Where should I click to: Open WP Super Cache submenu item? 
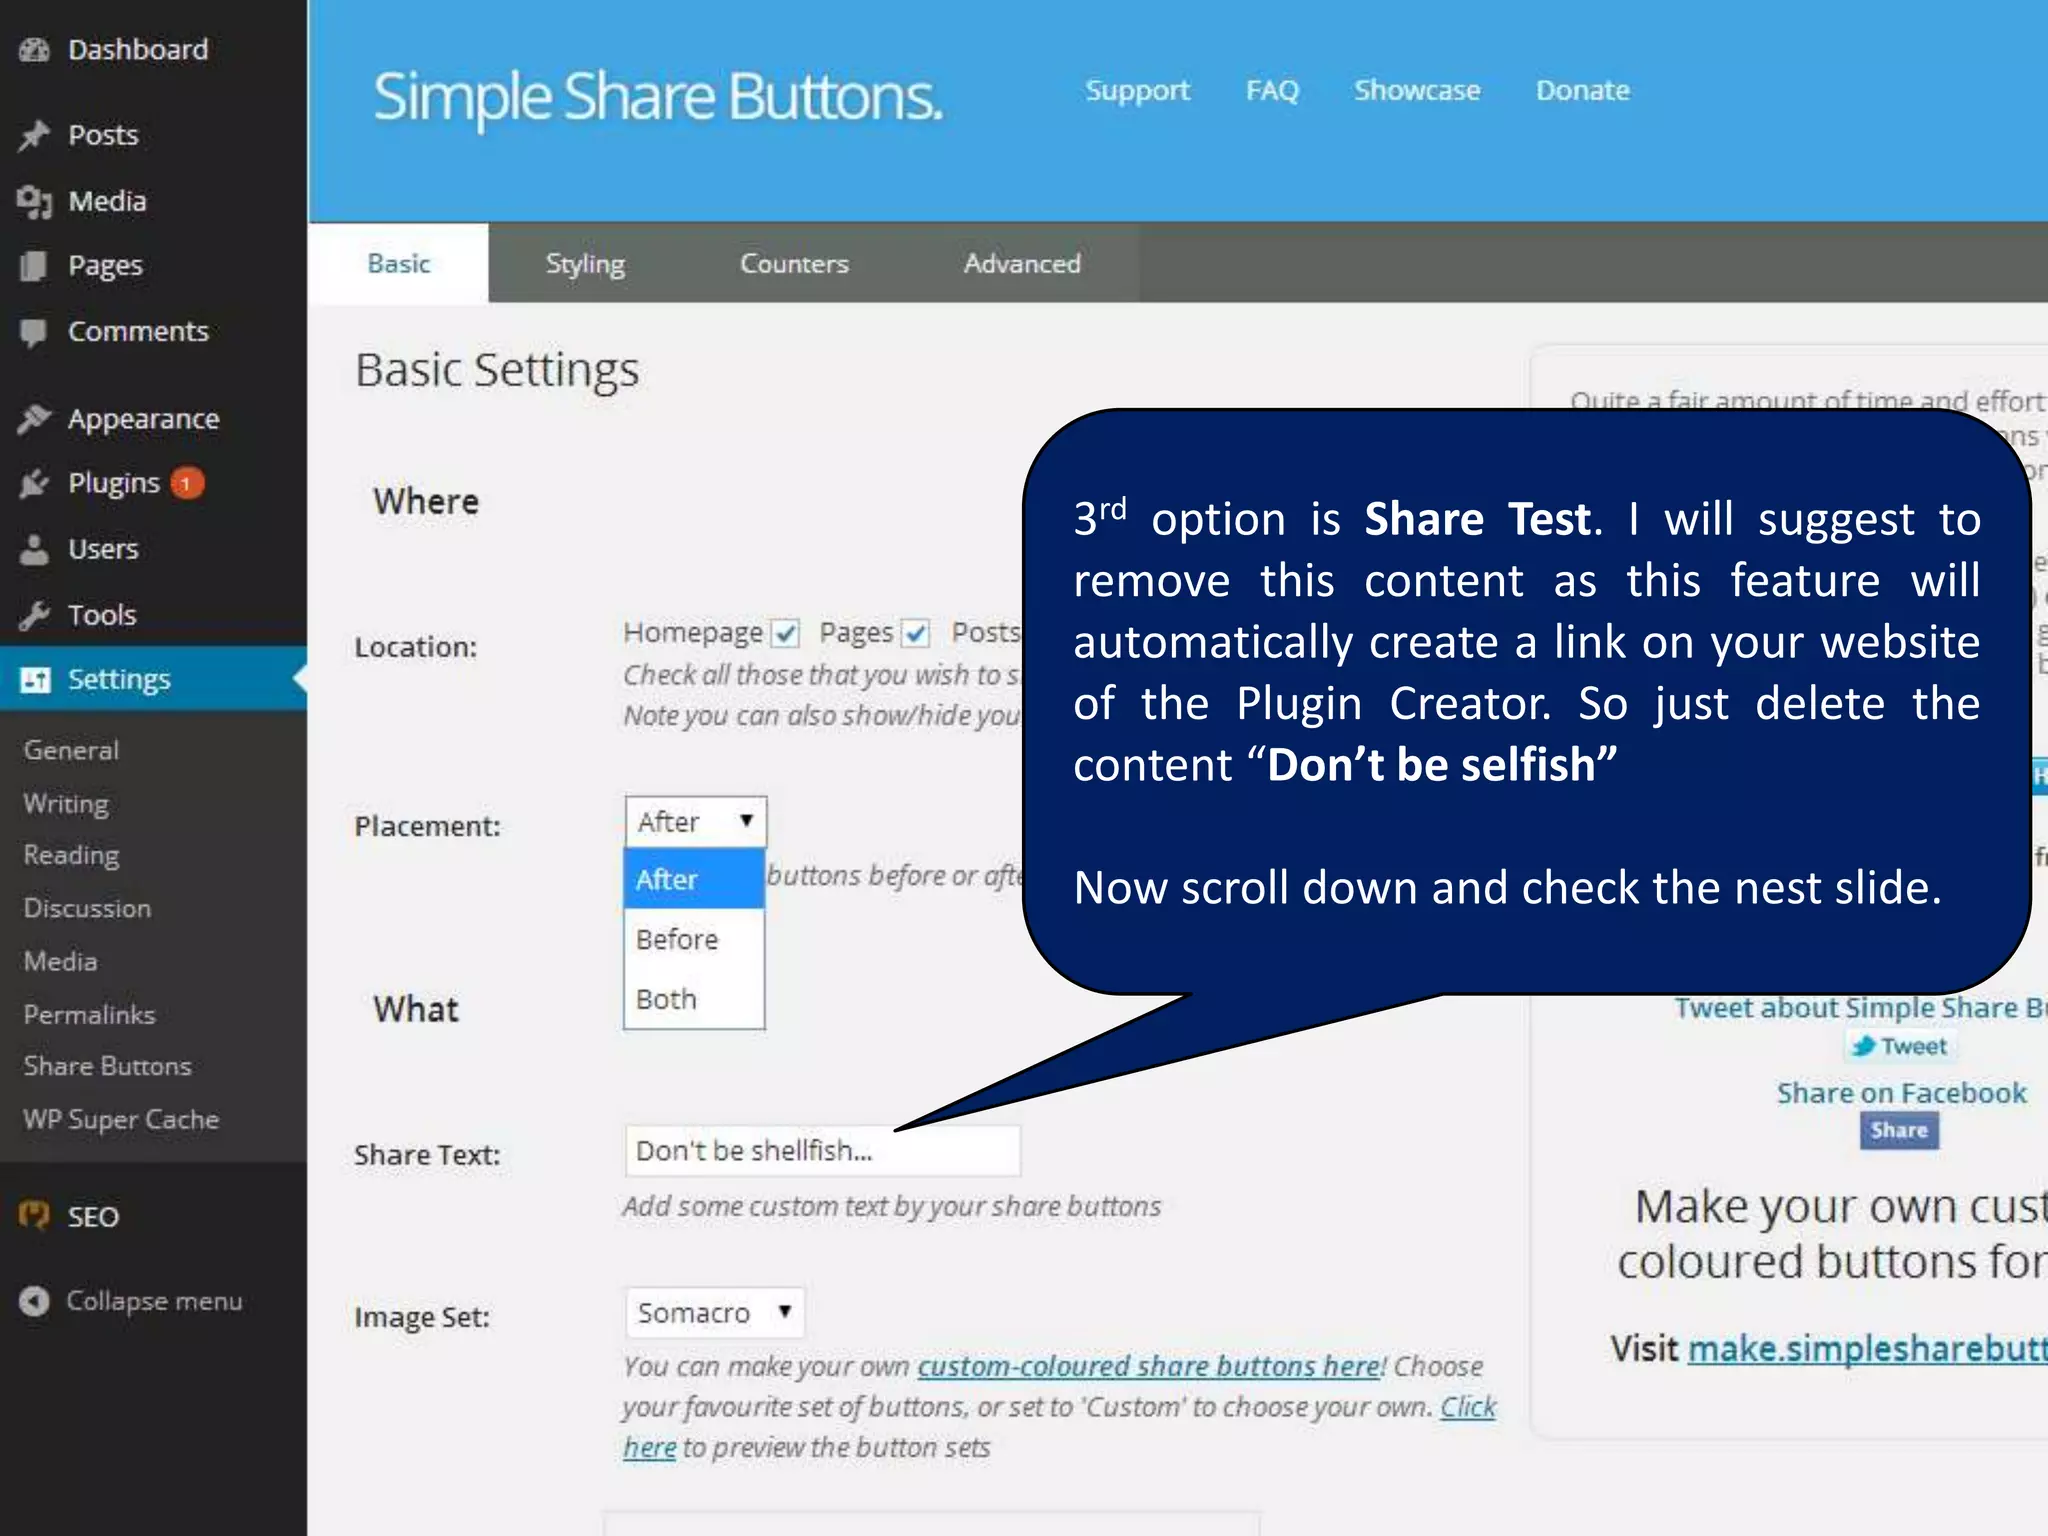[x=121, y=1119]
